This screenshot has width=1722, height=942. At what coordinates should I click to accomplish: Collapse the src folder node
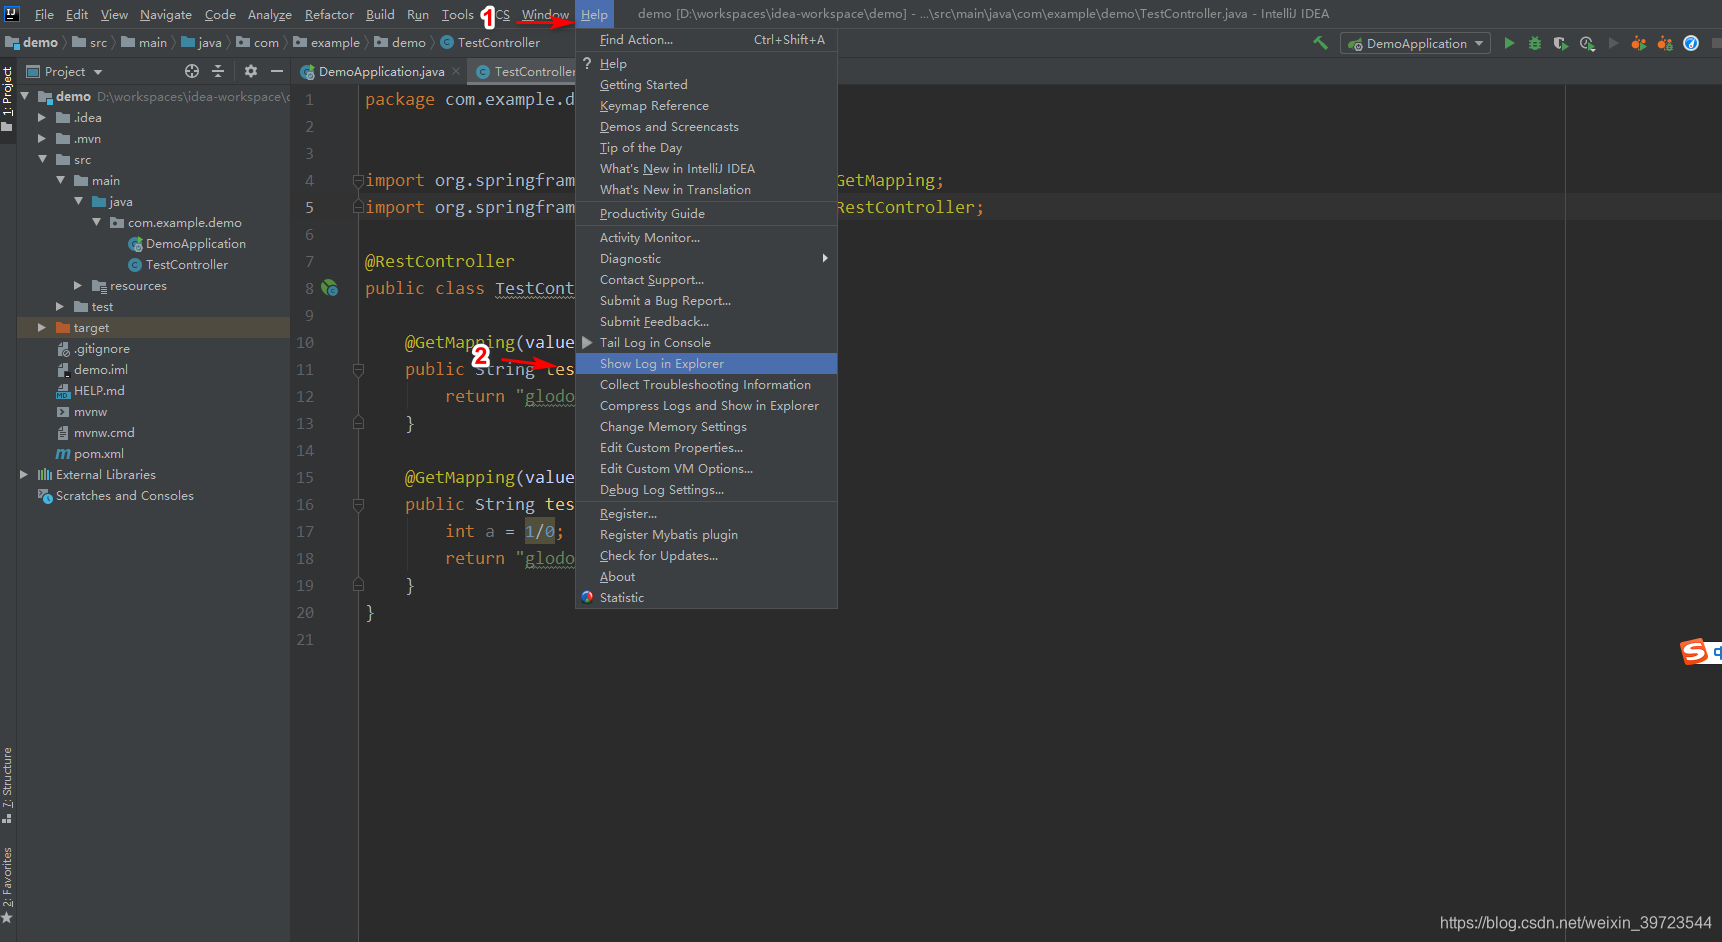(x=42, y=159)
